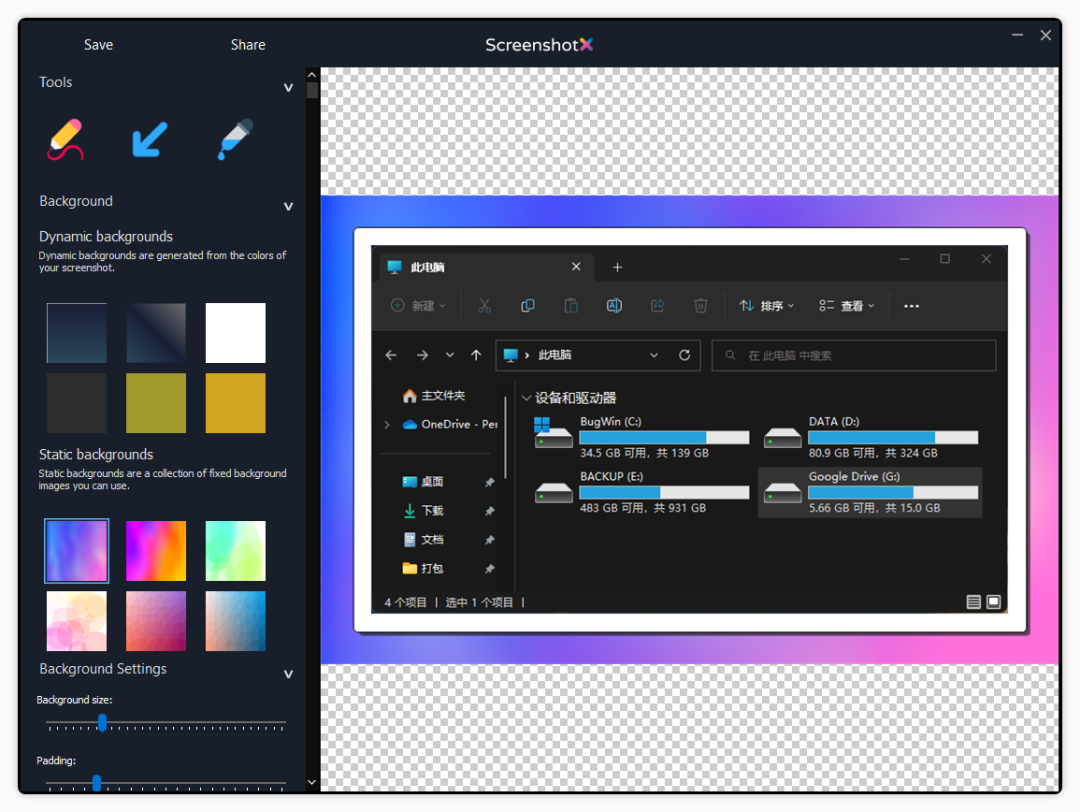Expand the OneDrive tree node
The image size is (1080, 812).
[387, 425]
